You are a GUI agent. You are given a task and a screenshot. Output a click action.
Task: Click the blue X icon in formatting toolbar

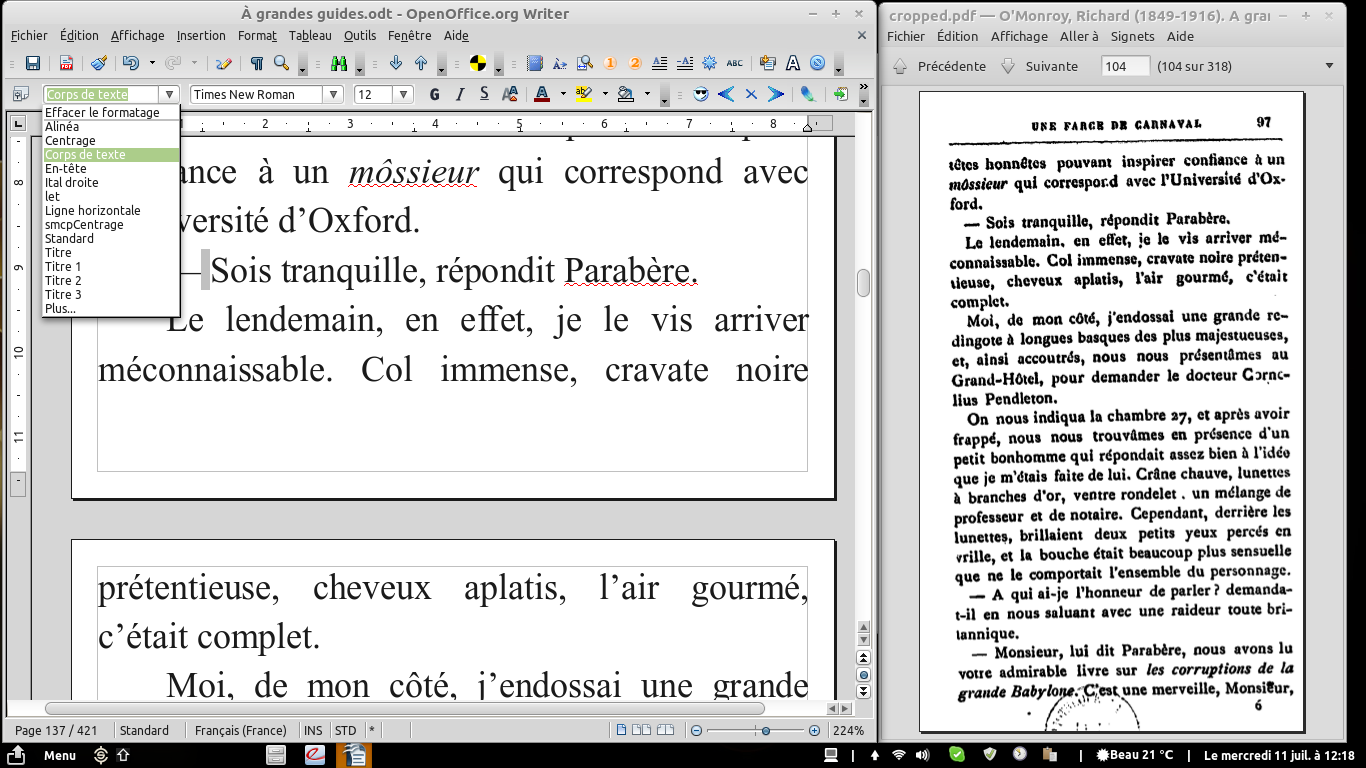click(751, 94)
